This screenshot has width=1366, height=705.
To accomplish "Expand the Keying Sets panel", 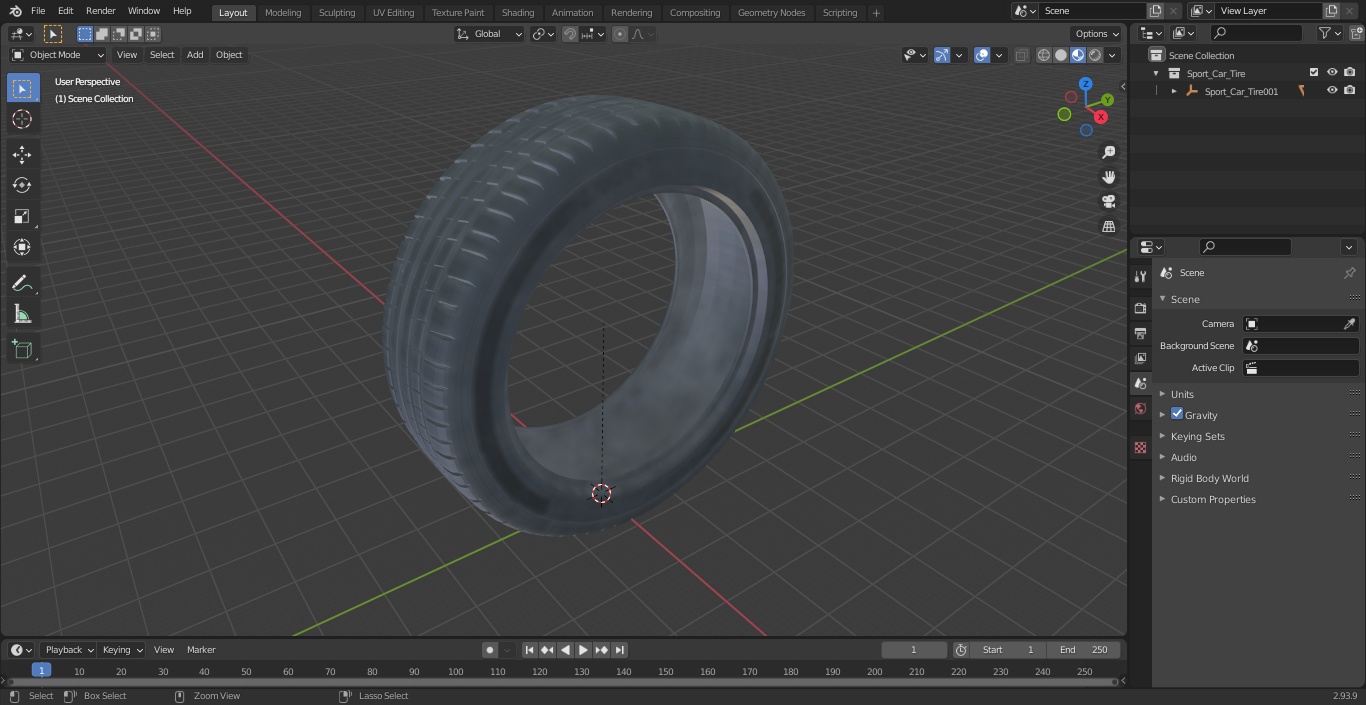I will tap(1197, 436).
